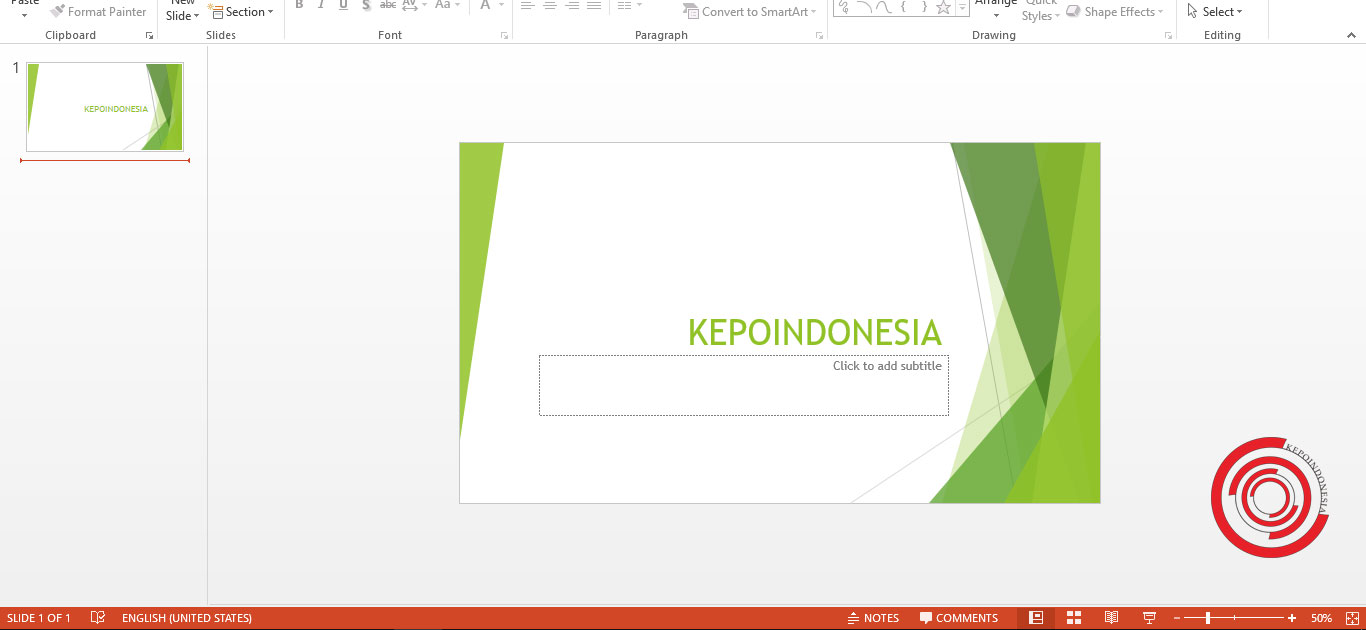Click the ENGLISH (UNITED STATES) language indicator
The image size is (1366, 630).
(187, 618)
